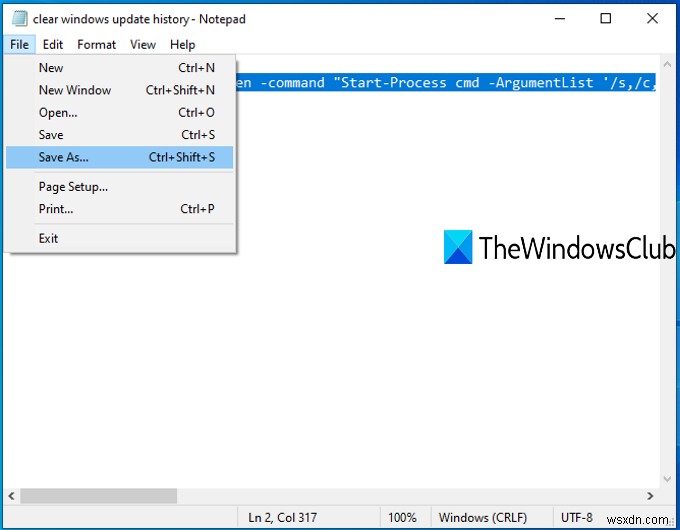
Task: Click the Ln 2, Col 317 status entry
Action: [282, 517]
